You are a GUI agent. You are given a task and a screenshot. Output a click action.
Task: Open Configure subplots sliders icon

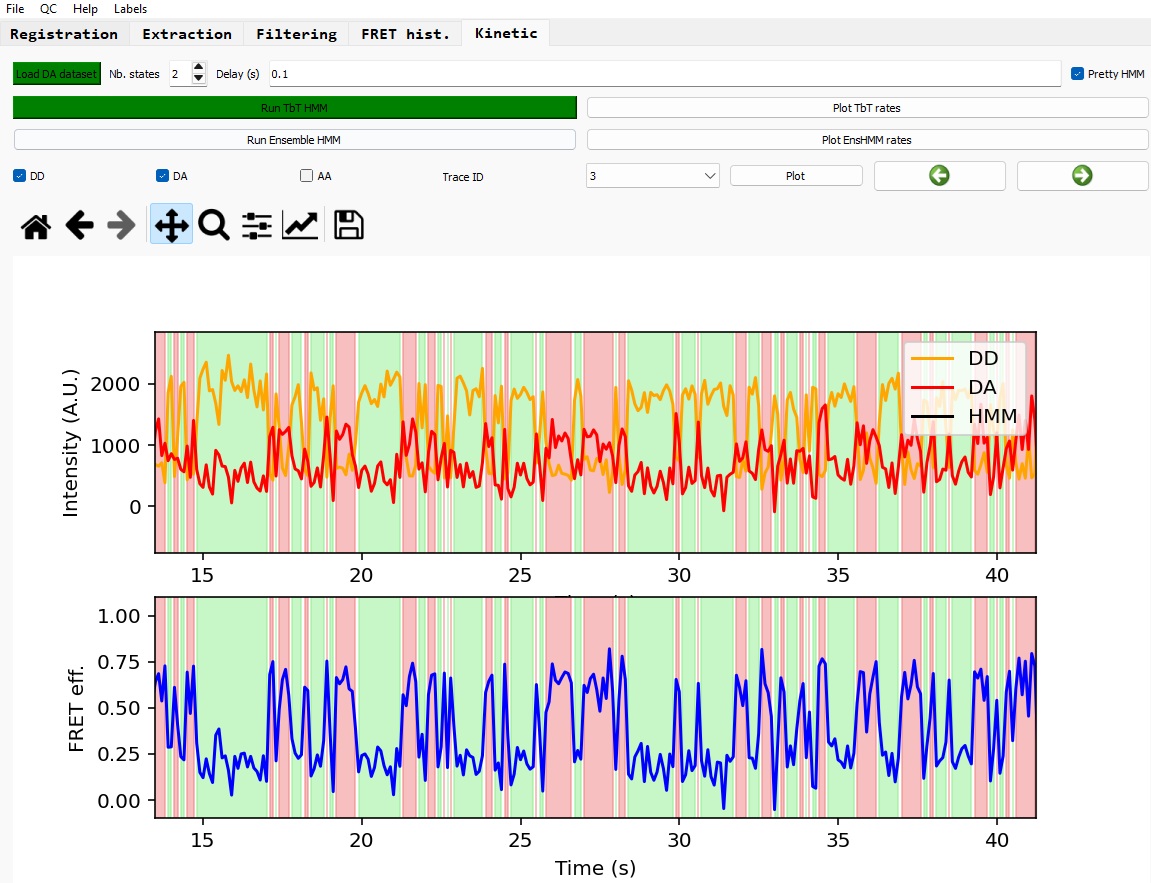[x=256, y=225]
